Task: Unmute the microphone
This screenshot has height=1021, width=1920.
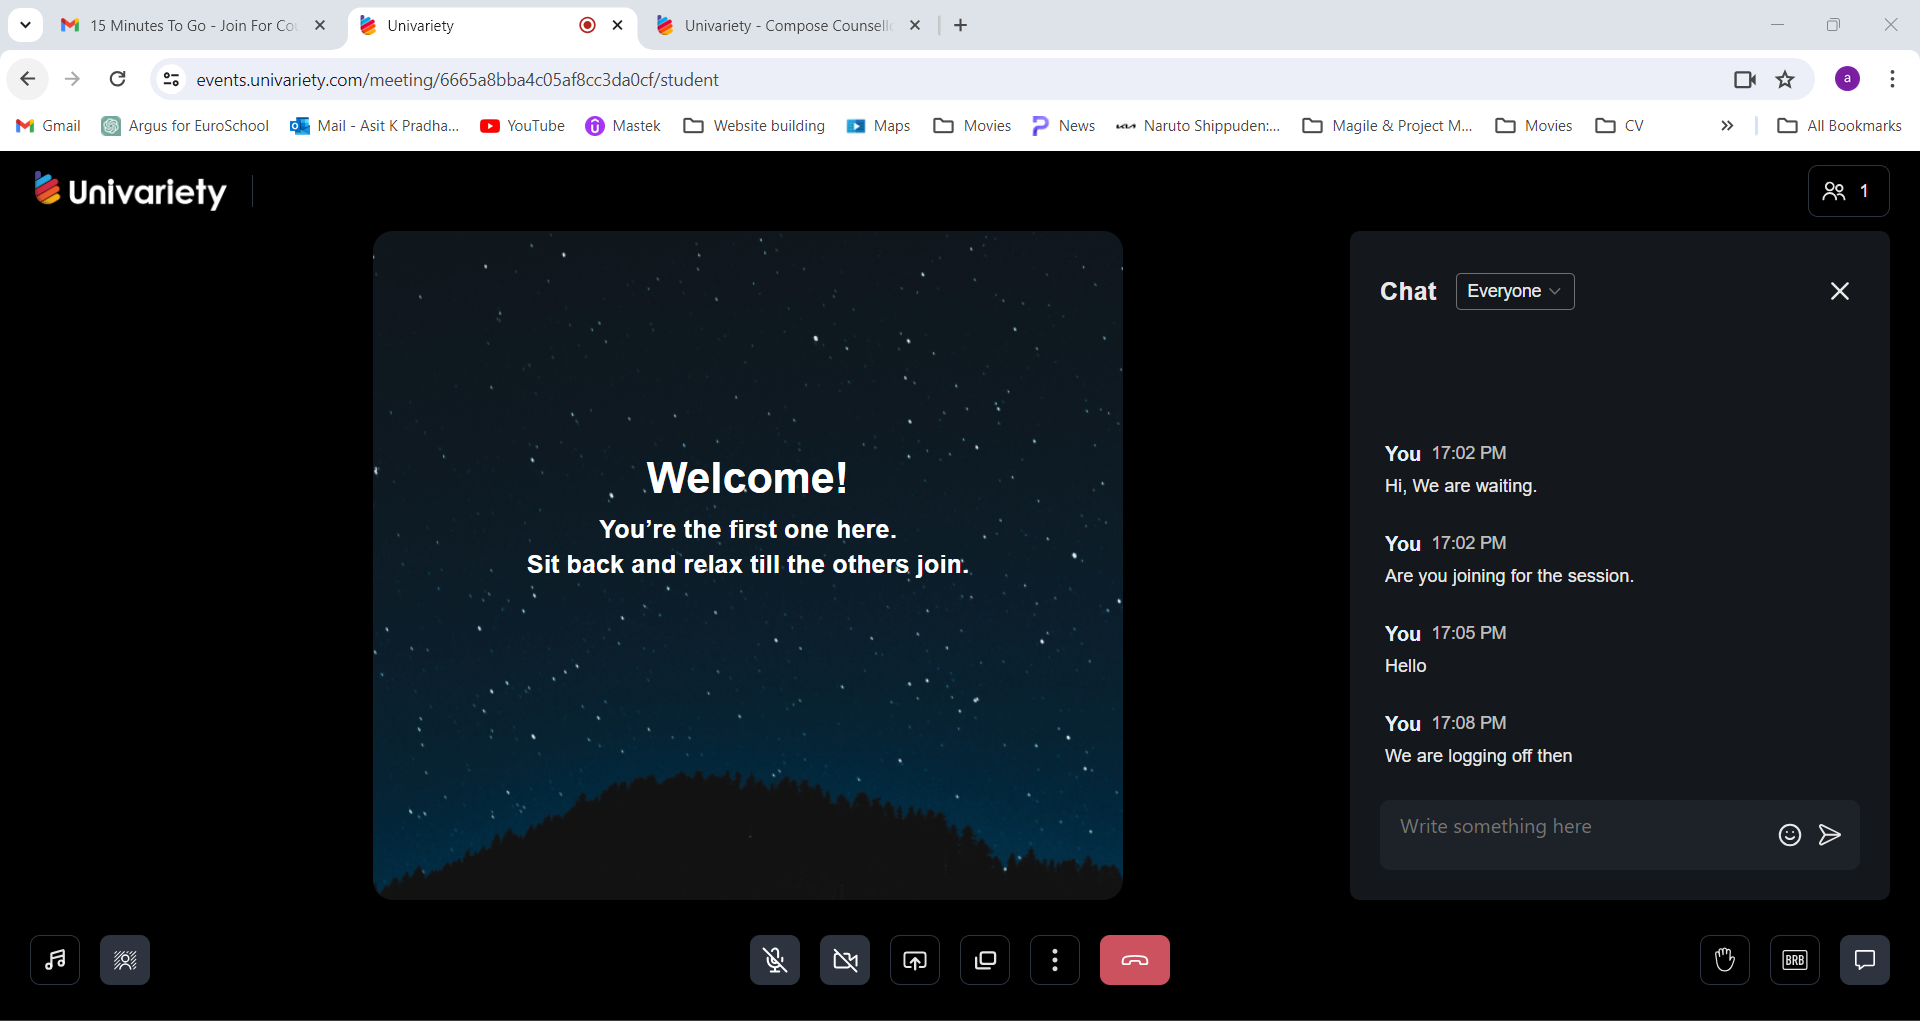Action: (x=775, y=960)
